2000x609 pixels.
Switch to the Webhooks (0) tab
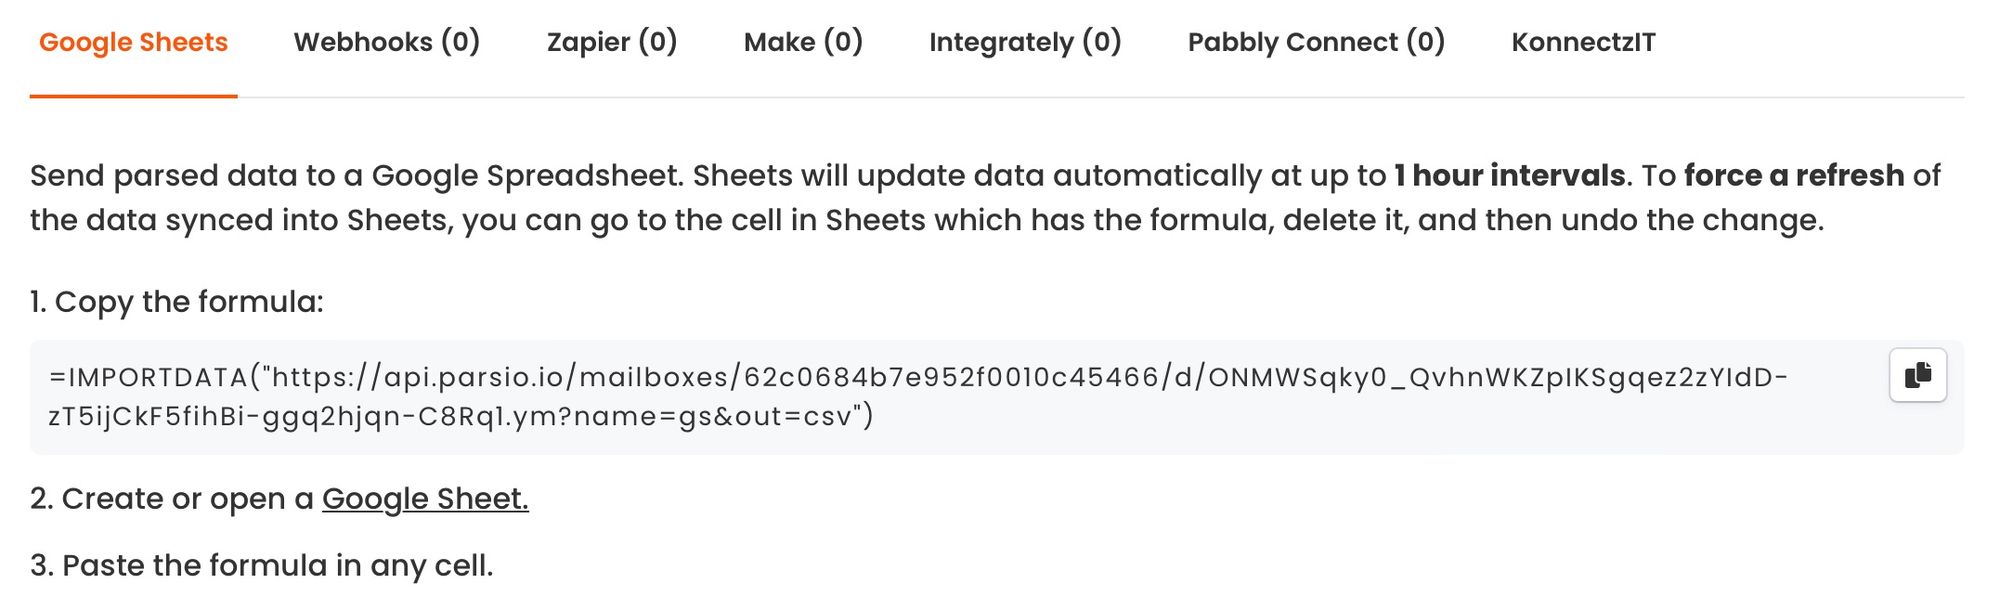point(386,42)
